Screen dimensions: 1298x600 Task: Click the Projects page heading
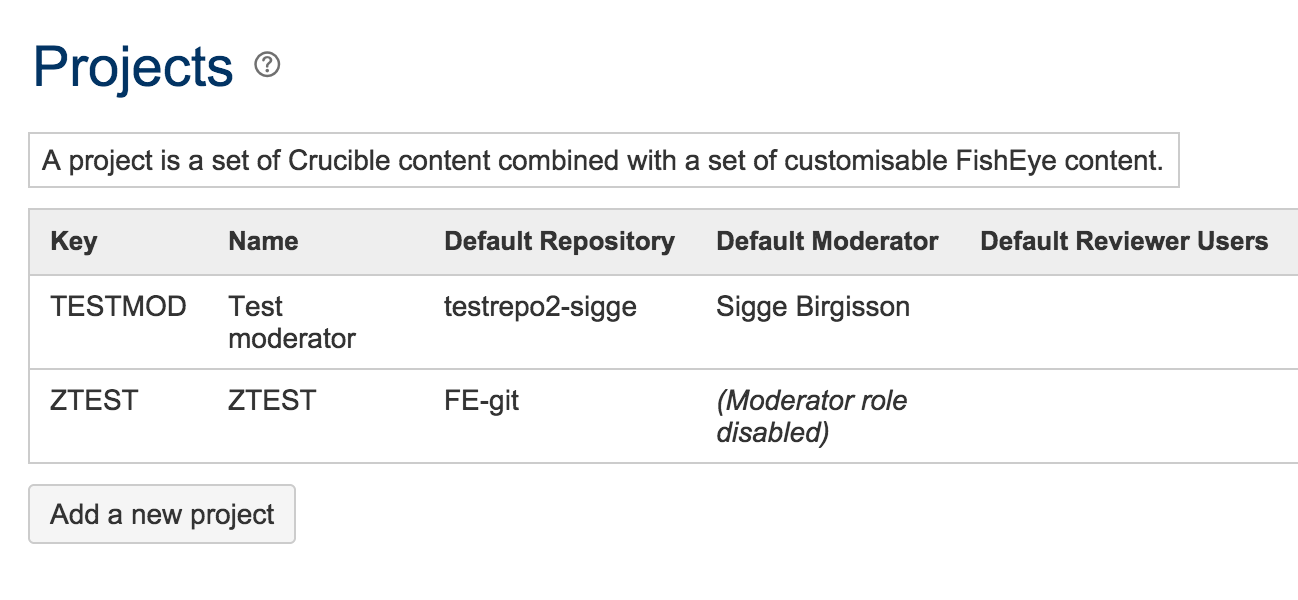point(133,67)
